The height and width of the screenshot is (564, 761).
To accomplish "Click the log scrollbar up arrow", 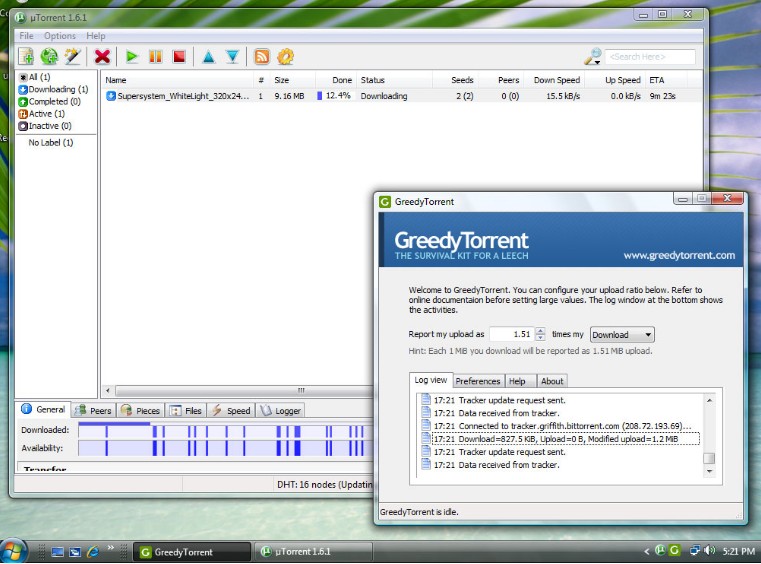I will (x=709, y=400).
